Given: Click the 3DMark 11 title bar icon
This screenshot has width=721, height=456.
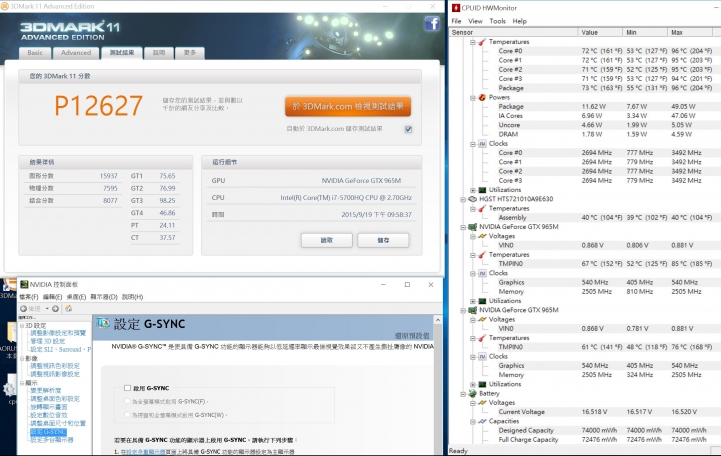Looking at the screenshot, I should [5, 6].
